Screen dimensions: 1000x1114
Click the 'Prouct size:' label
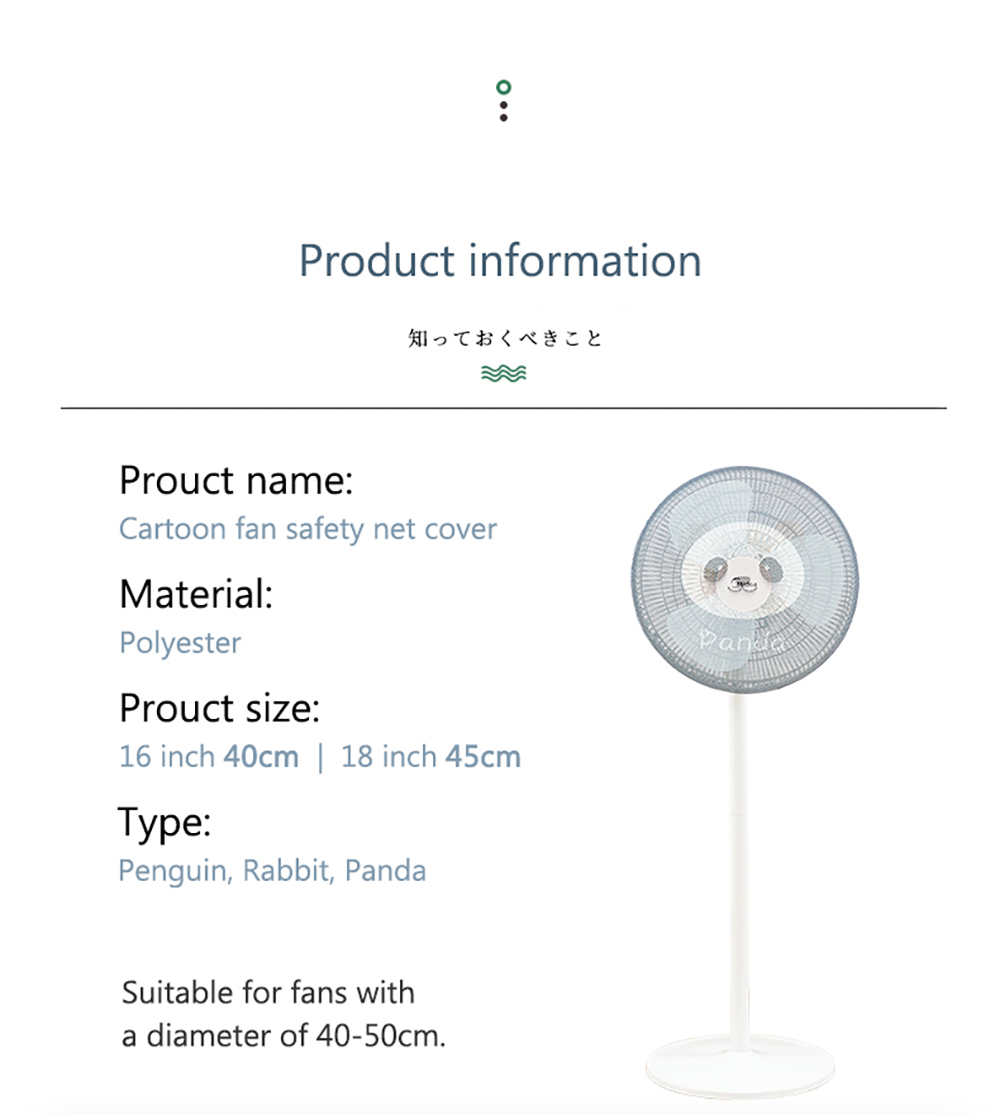[219, 708]
